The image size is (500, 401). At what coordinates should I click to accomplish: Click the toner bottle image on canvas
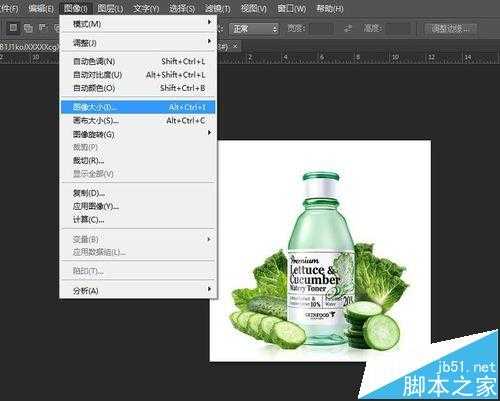click(320, 260)
